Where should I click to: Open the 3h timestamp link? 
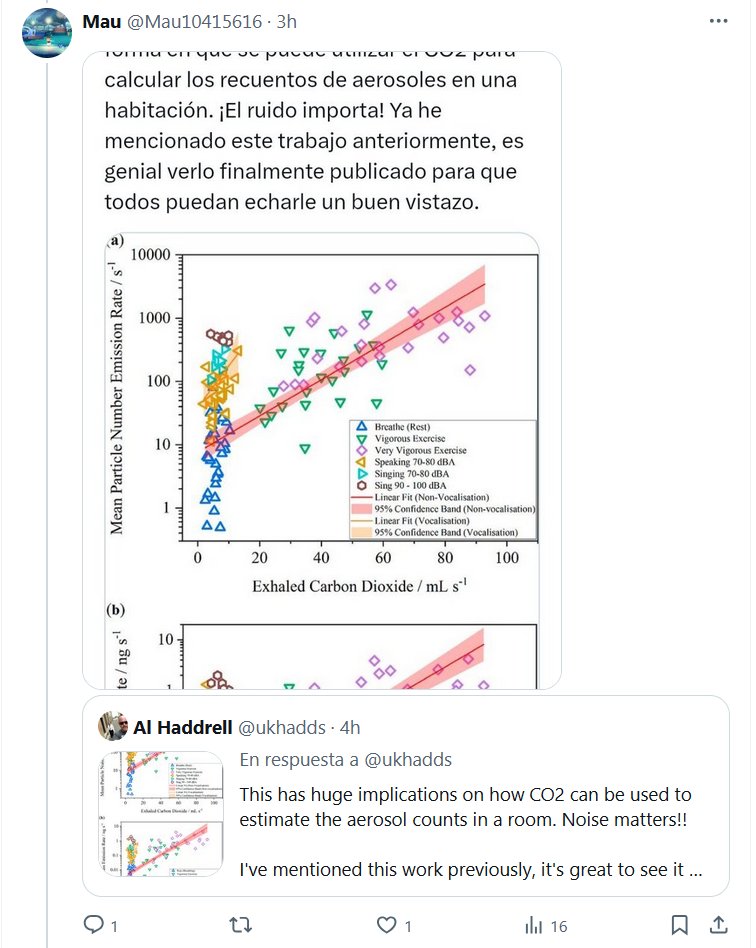(285, 22)
